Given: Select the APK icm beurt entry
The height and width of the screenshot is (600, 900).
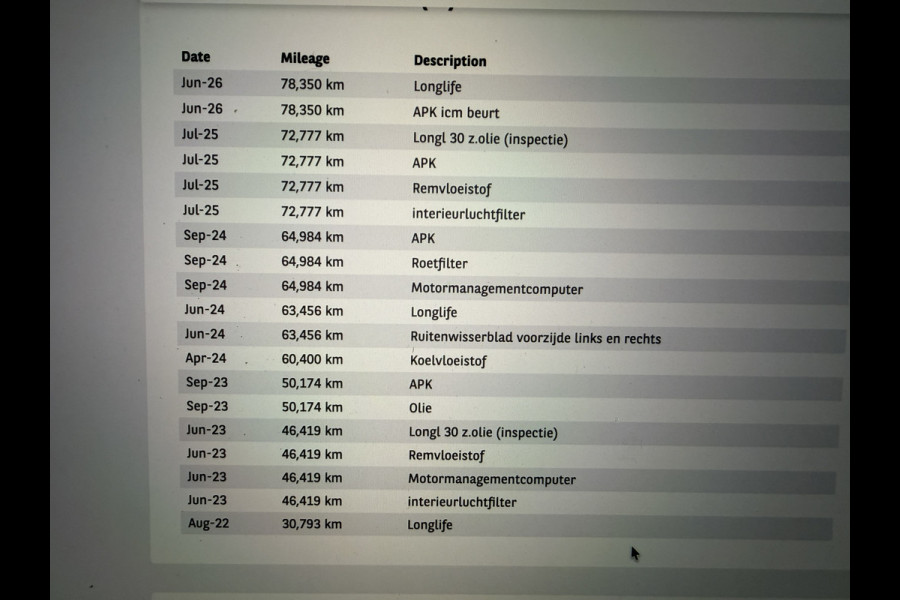Looking at the screenshot, I should point(456,113).
